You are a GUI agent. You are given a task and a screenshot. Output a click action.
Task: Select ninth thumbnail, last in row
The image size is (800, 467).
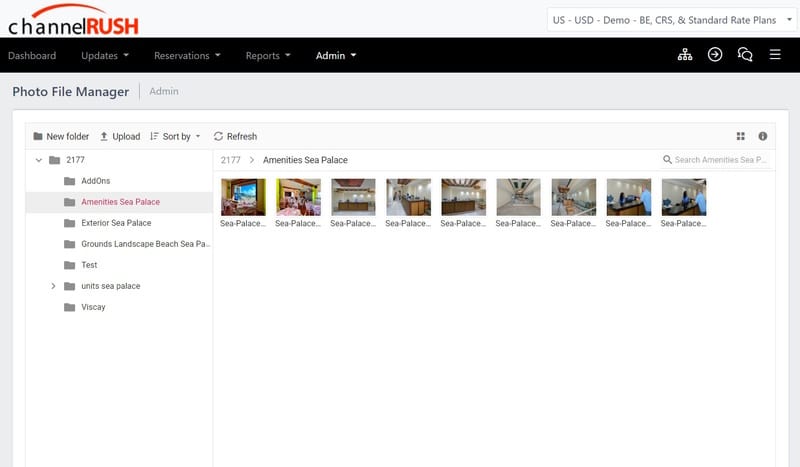684,197
